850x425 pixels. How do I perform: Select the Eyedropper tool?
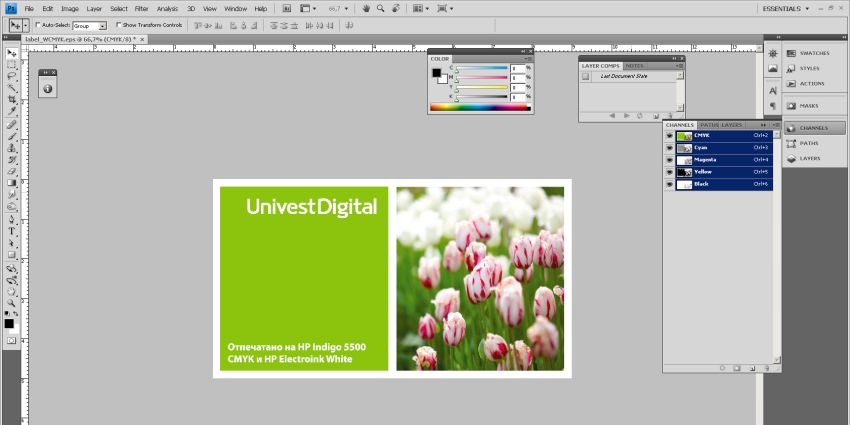pyautogui.click(x=11, y=111)
